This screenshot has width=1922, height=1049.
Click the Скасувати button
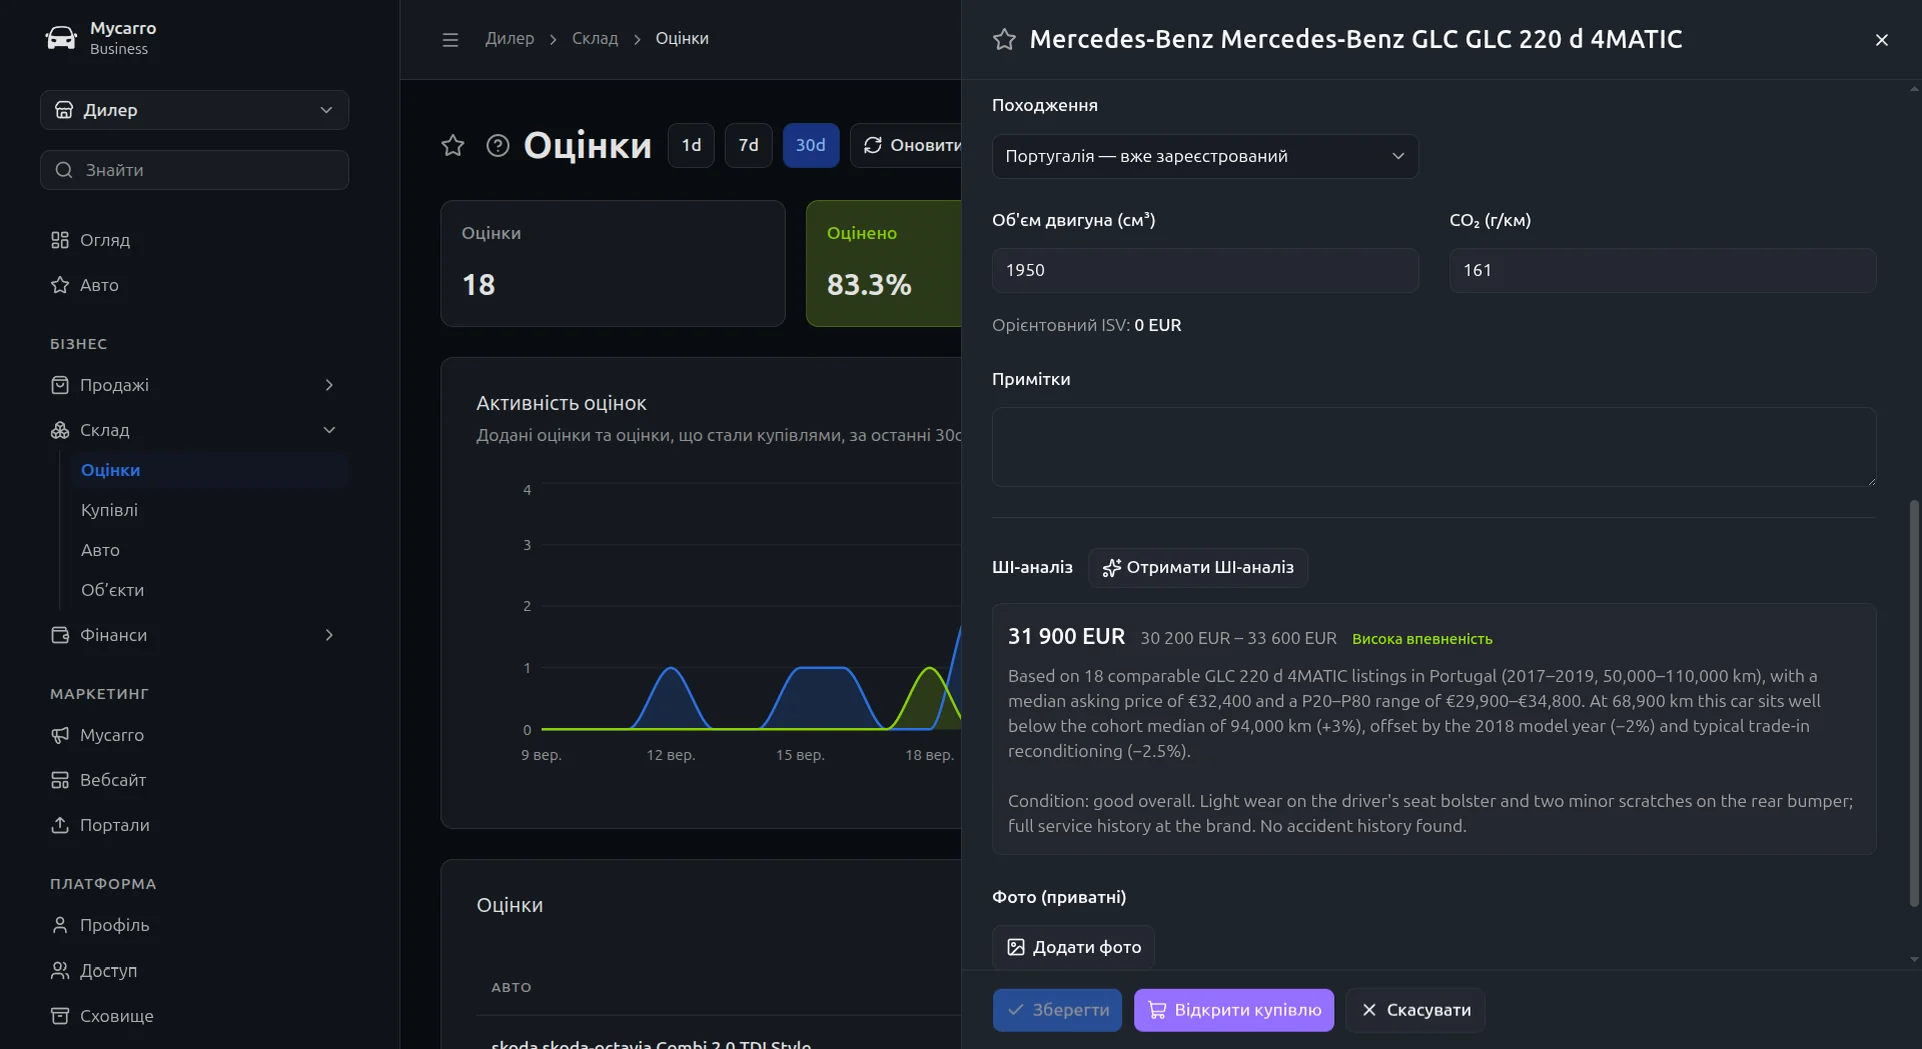(x=1415, y=1010)
